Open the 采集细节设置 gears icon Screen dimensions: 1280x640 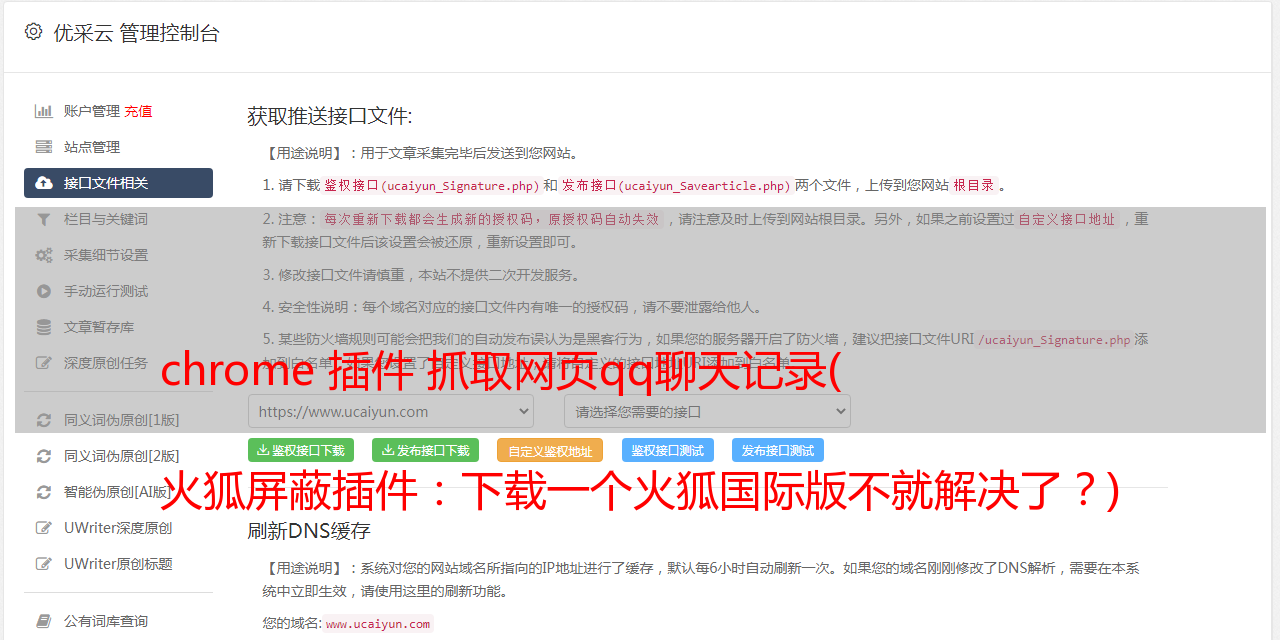(x=44, y=255)
